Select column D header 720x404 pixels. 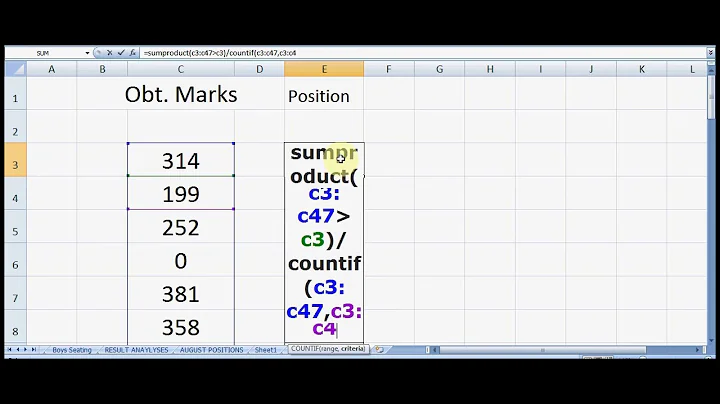[x=259, y=69]
